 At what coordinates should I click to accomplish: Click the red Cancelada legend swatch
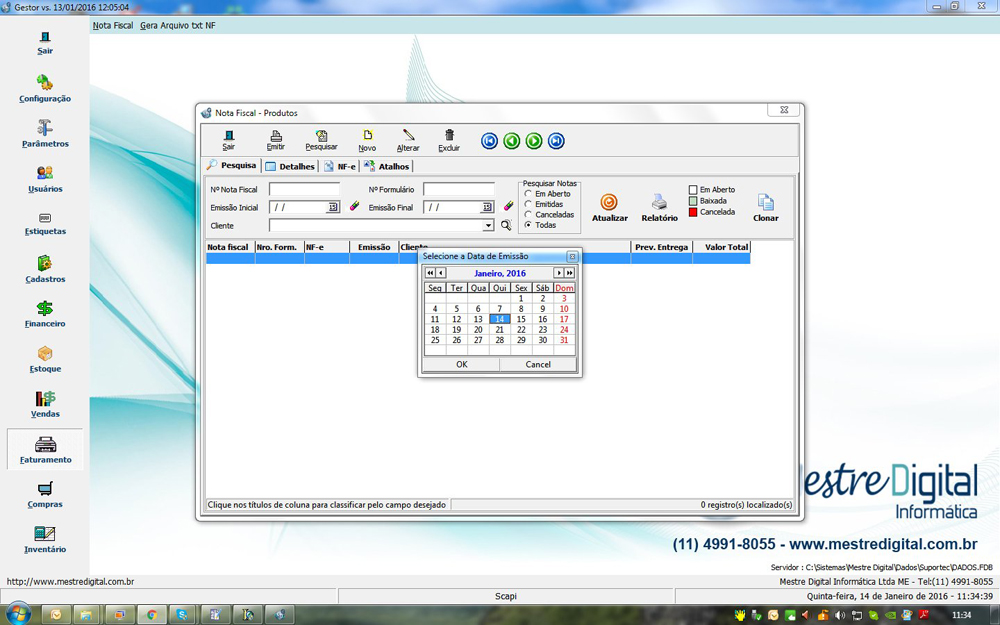point(693,212)
